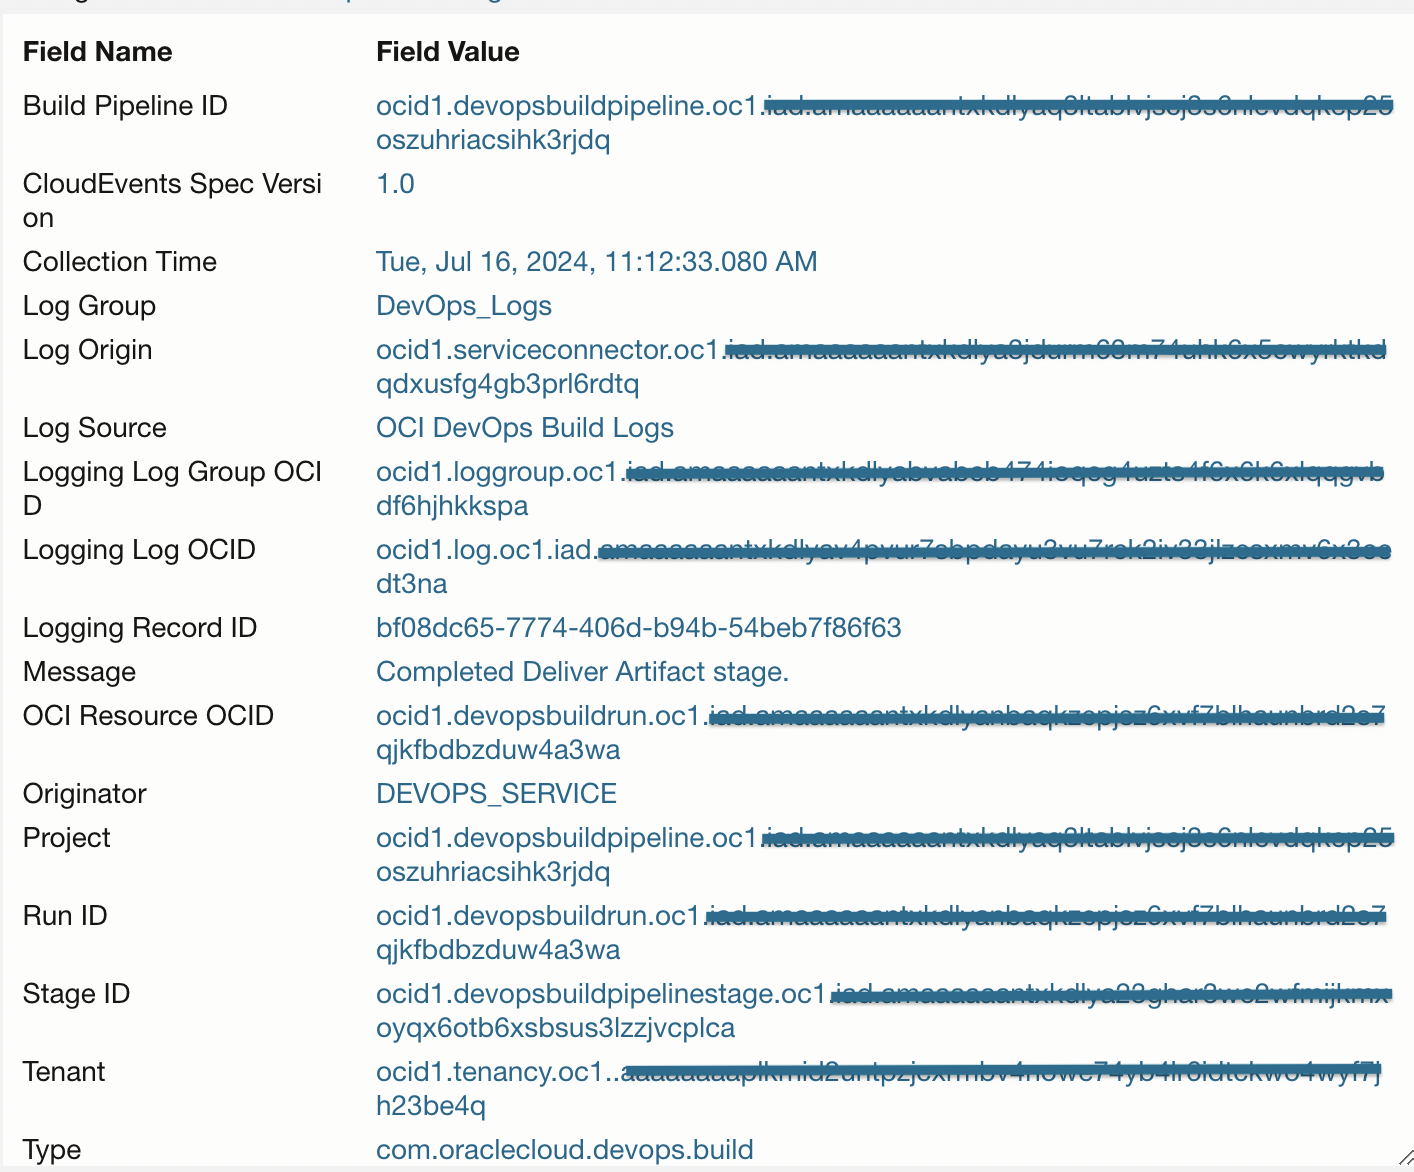Screen dimensions: 1414x1172
Task: Select the DevOps_Logs log group link
Action: click(463, 306)
